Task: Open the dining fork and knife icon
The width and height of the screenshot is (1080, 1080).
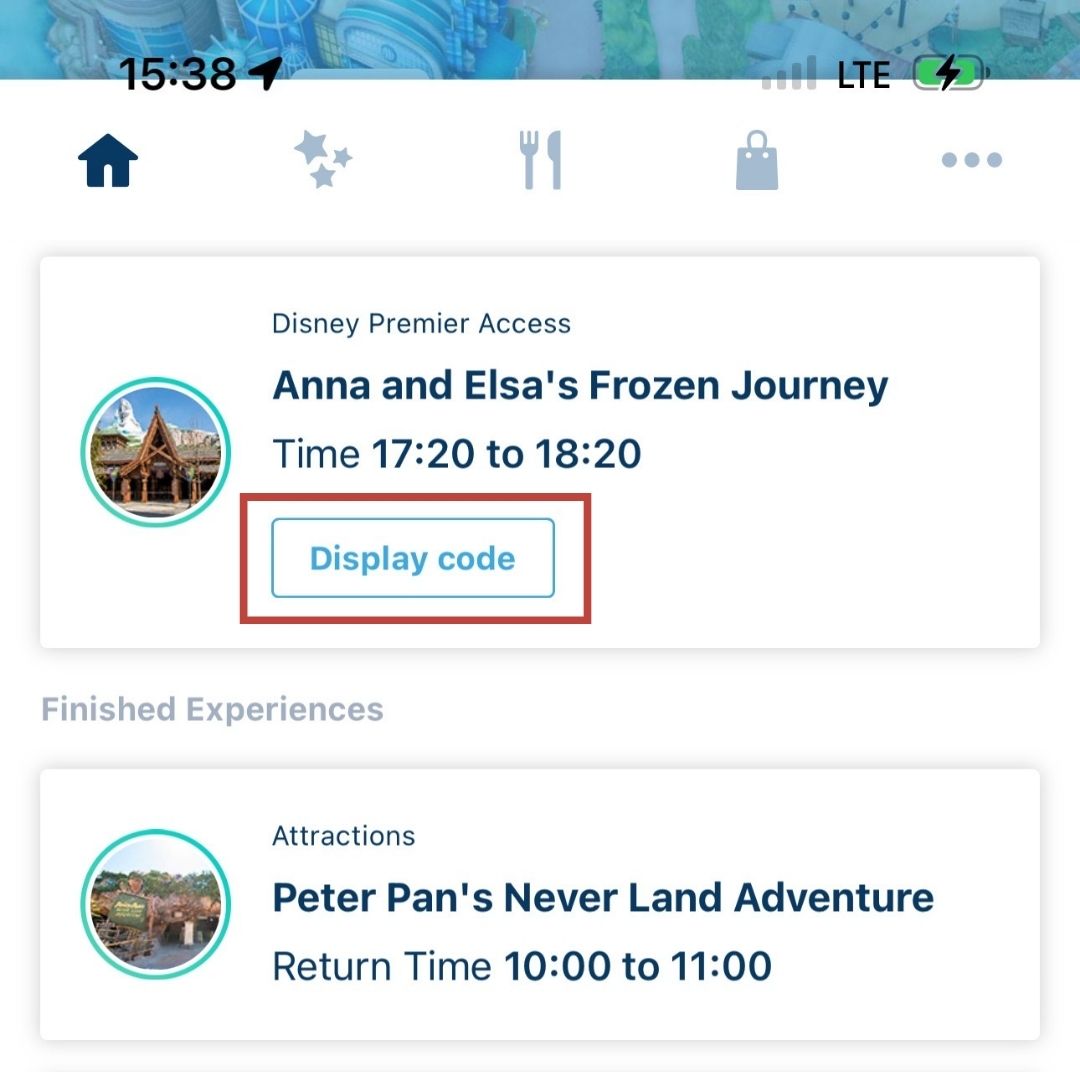Action: click(541, 160)
